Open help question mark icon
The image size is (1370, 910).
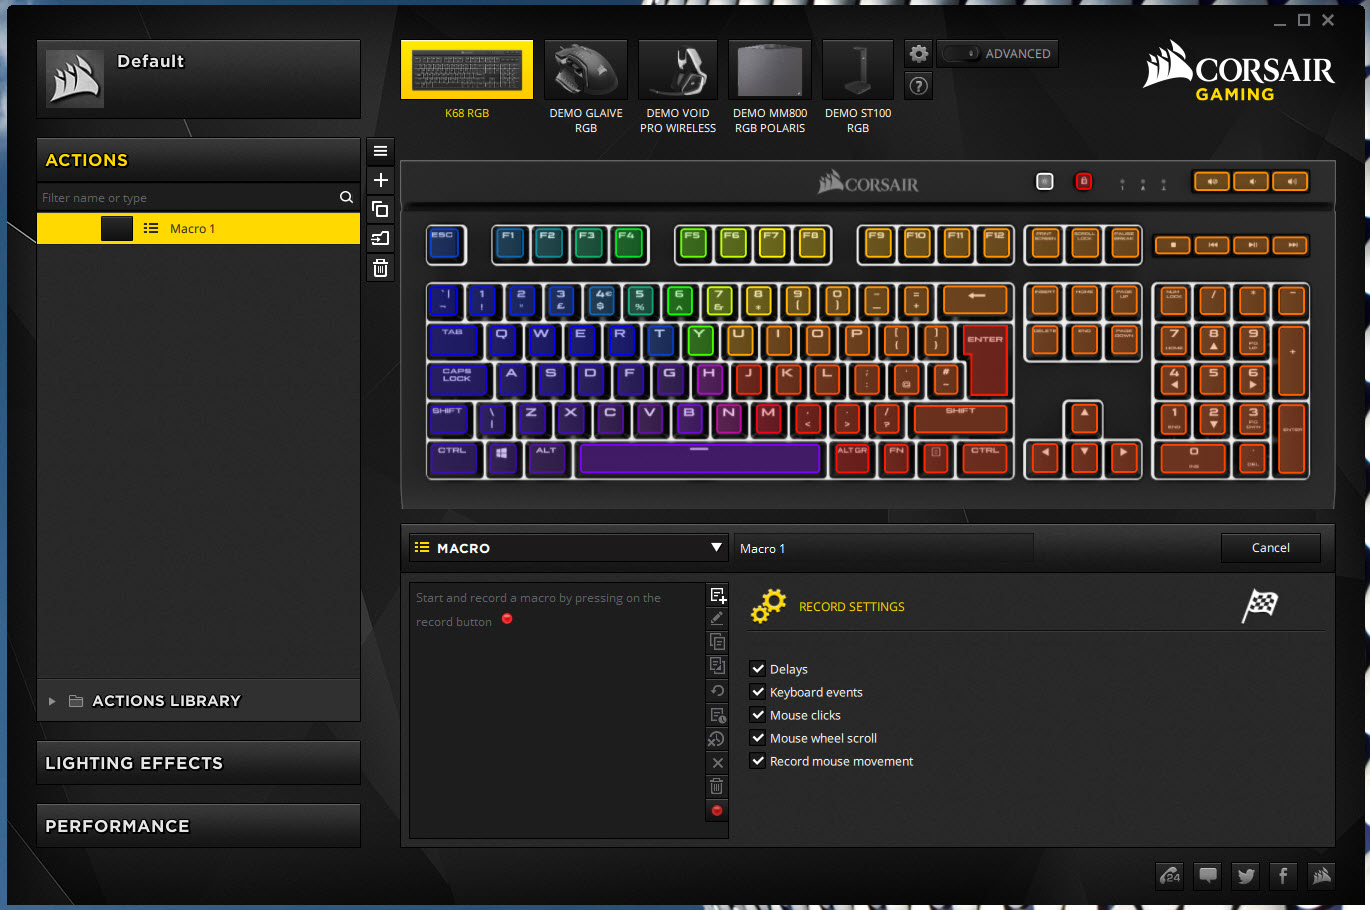(x=918, y=86)
